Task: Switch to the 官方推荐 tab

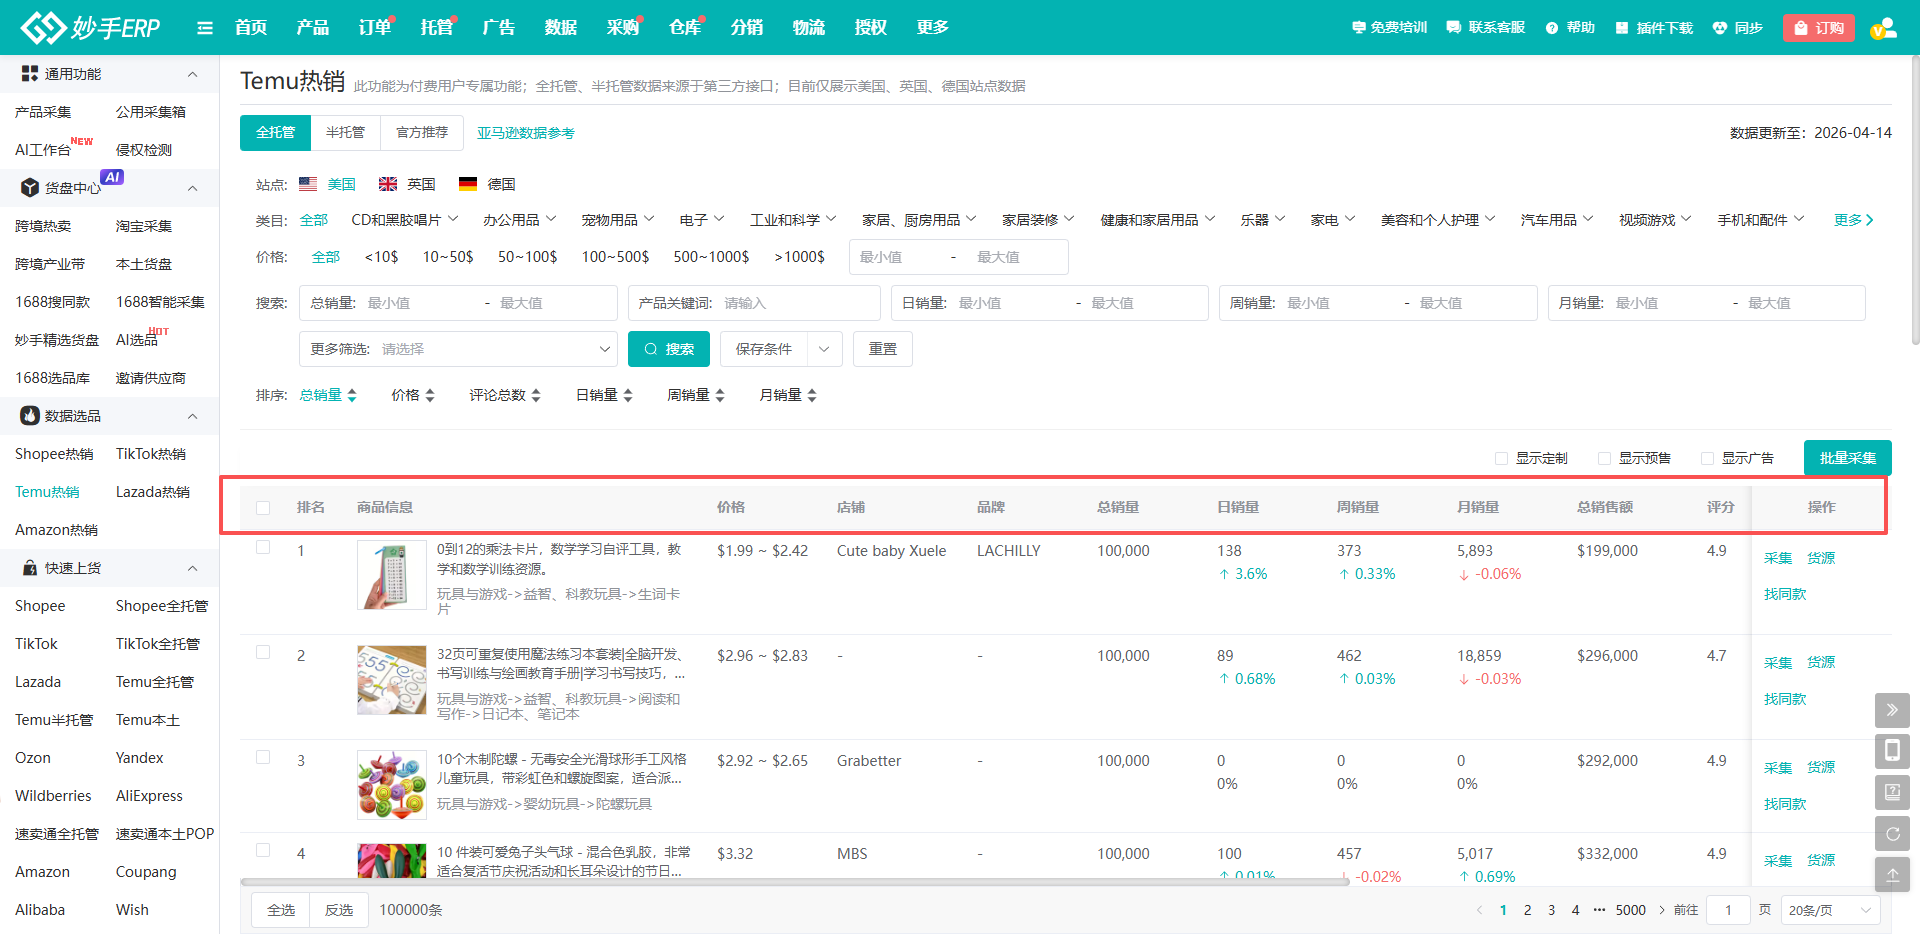Action: tap(422, 133)
